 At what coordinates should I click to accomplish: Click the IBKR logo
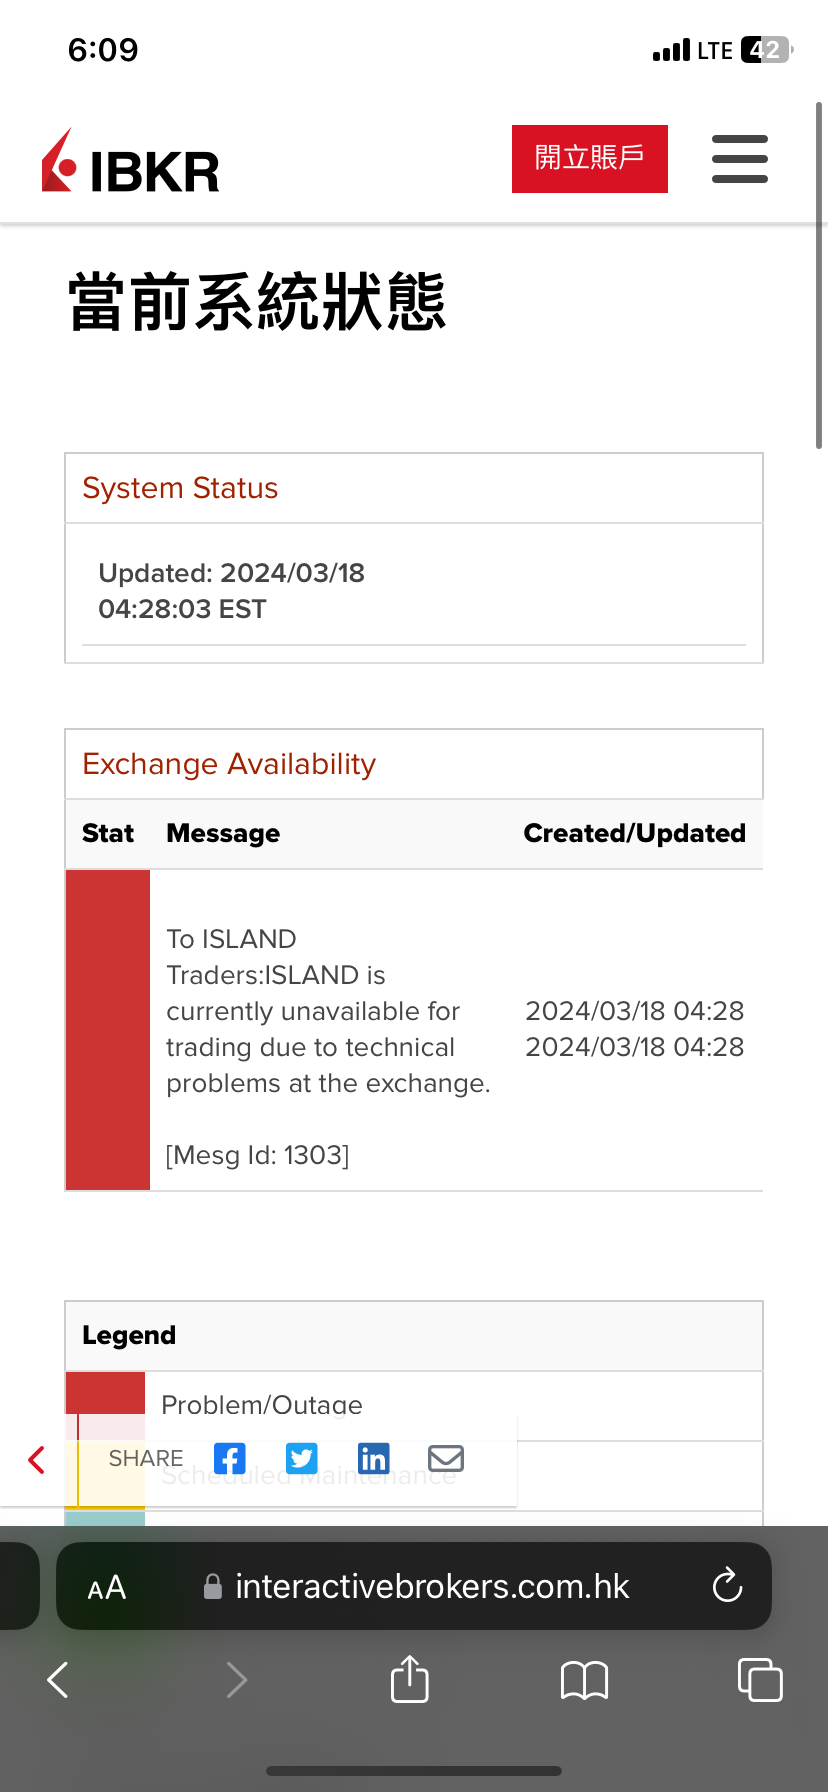131,162
